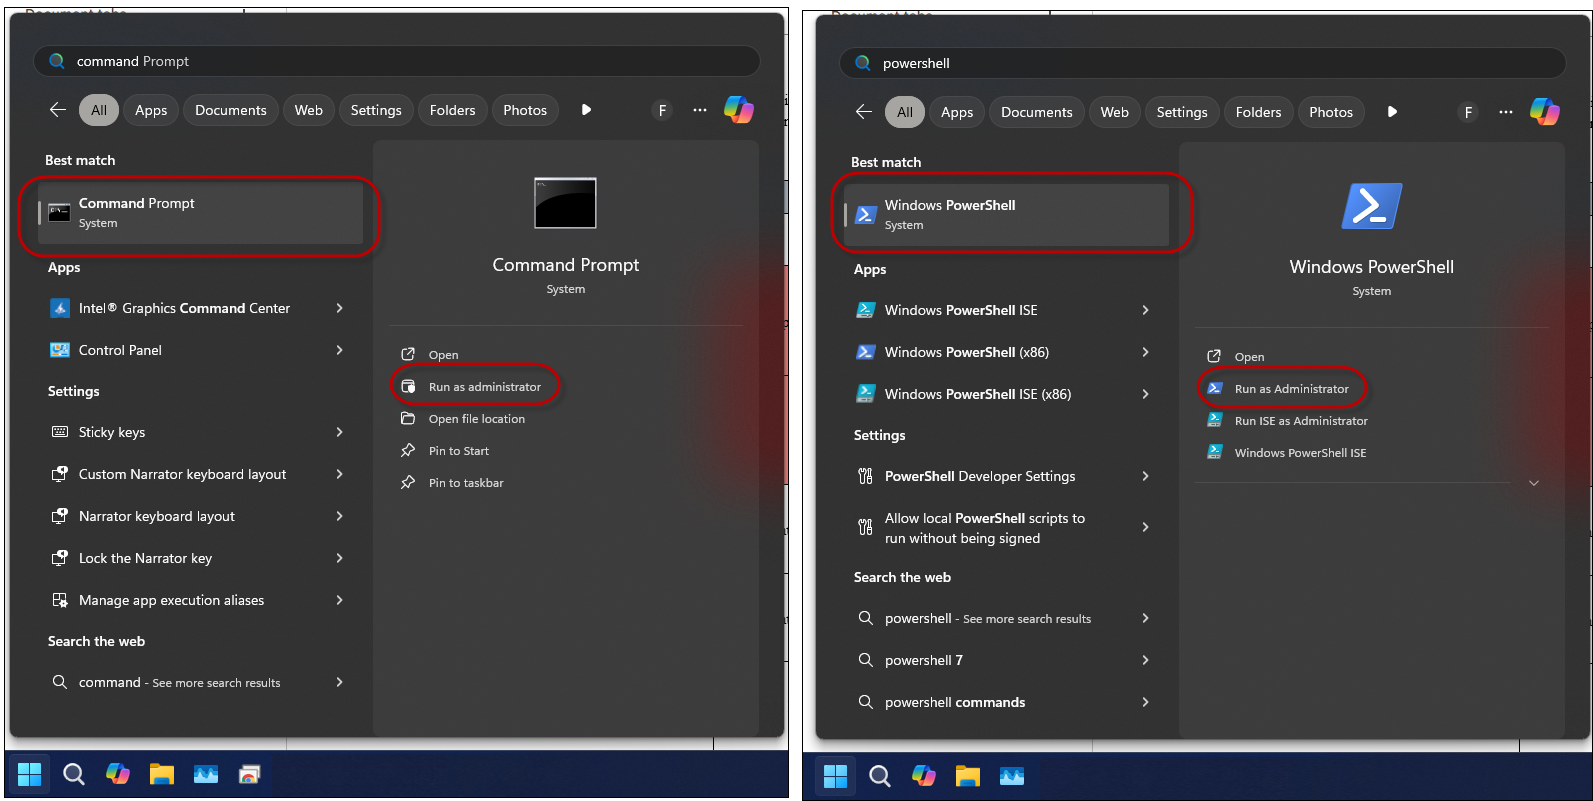Select the Windows PowerShell best match result

point(1006,214)
